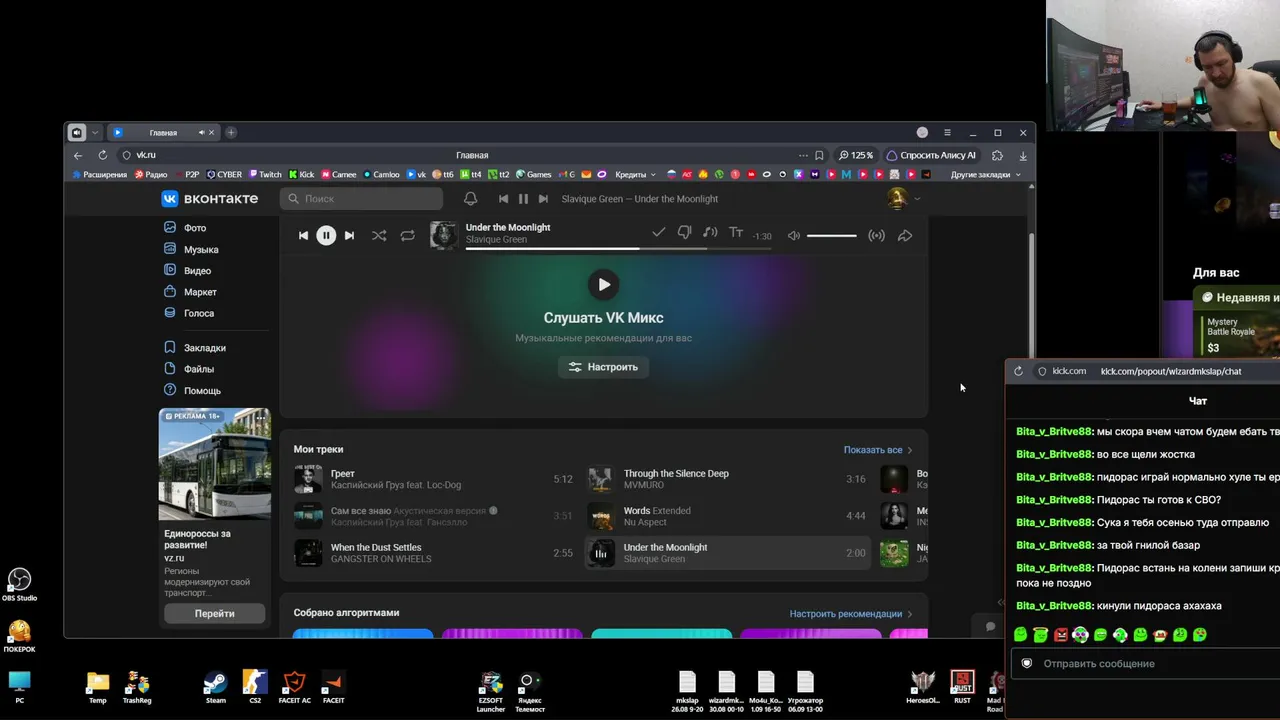Skip to next track in main player
1280x720 pixels.
click(349, 236)
